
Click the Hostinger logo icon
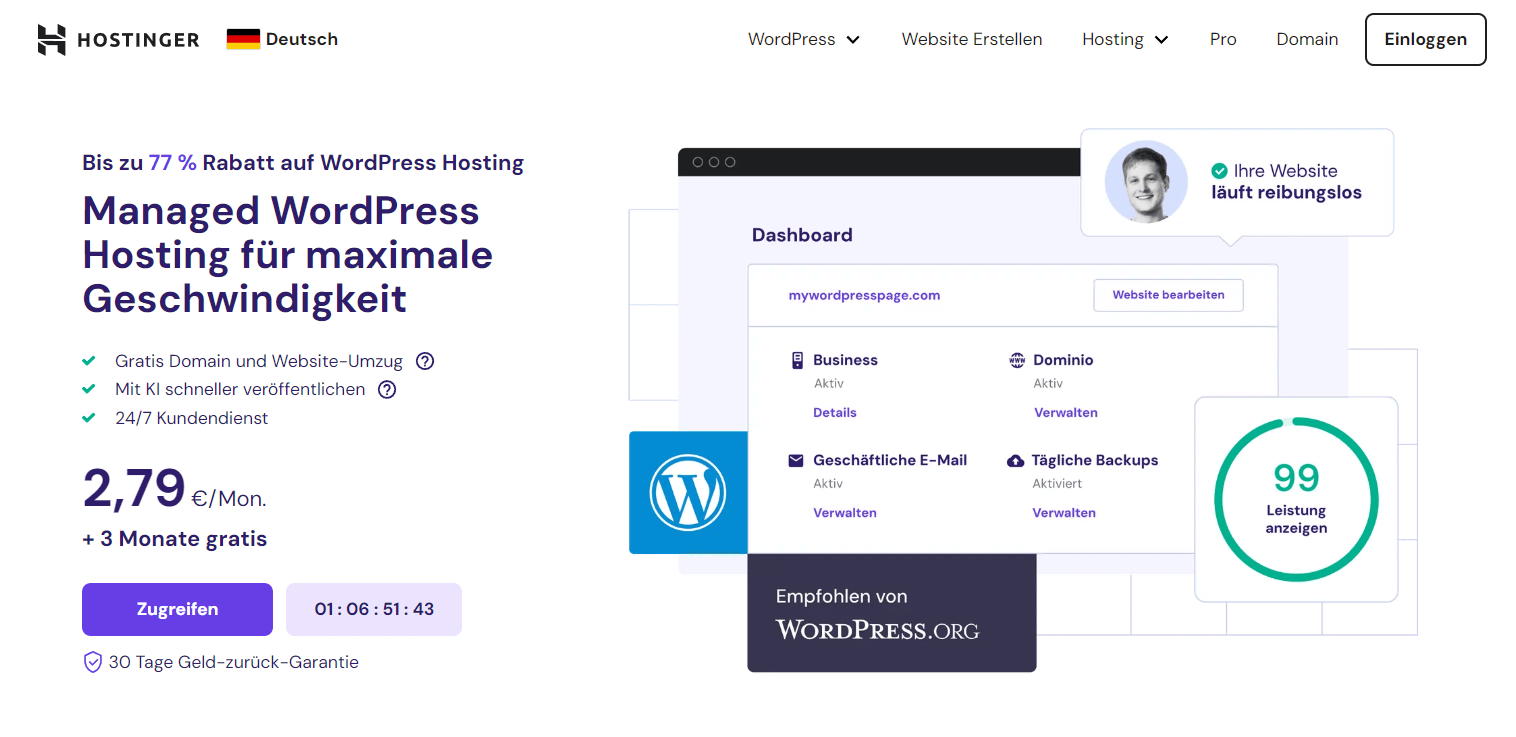click(x=51, y=39)
